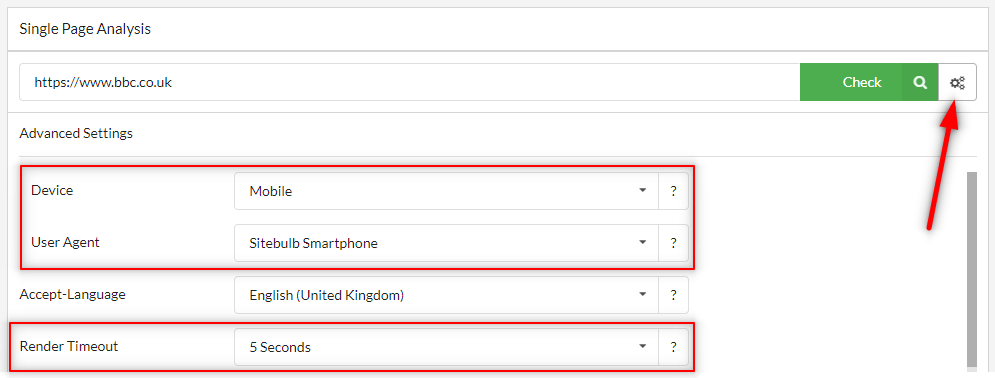Expand the Accept-Language dropdown caret arrow

[642, 295]
